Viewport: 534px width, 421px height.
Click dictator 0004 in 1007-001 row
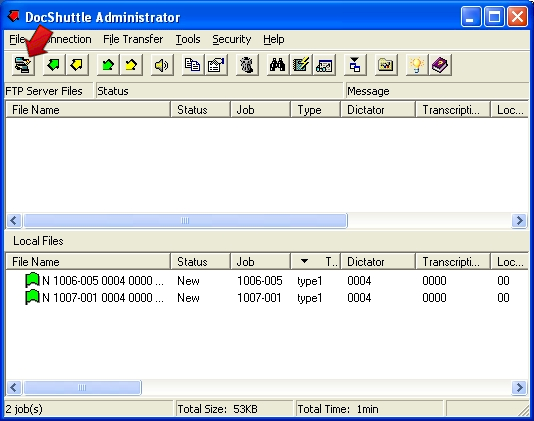(x=359, y=298)
